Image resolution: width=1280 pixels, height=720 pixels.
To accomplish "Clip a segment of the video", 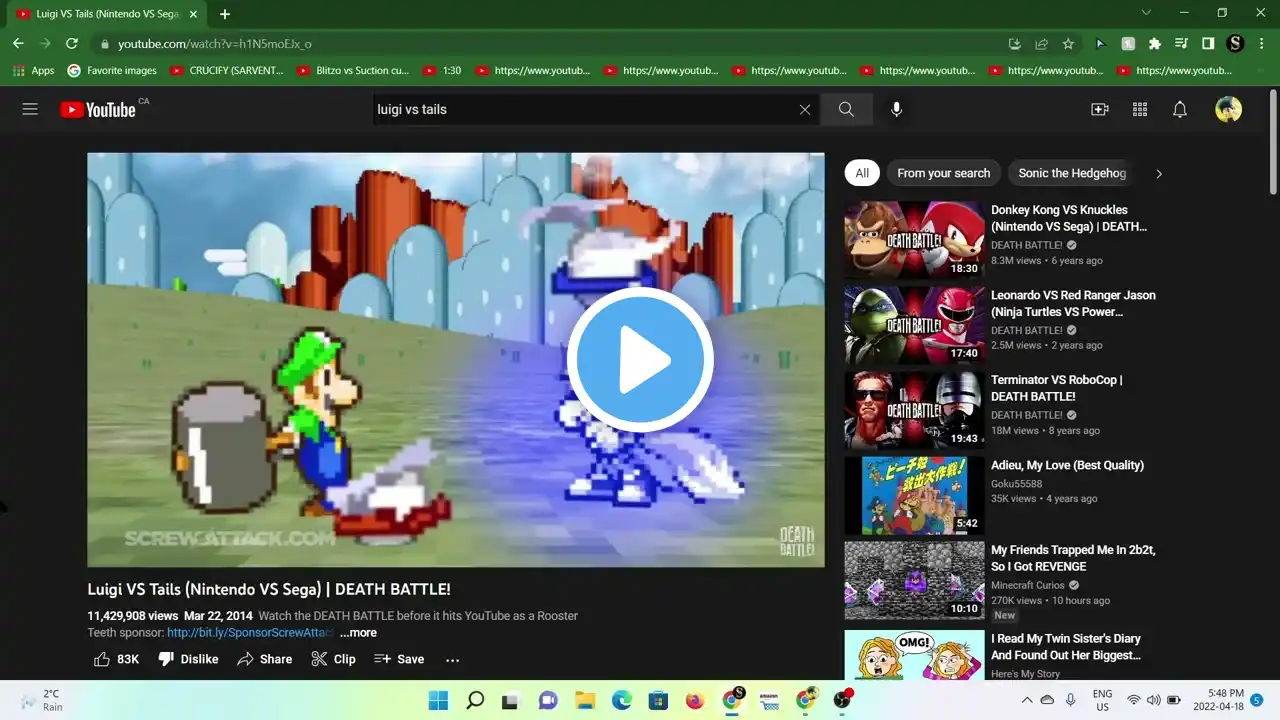I will (x=333, y=659).
